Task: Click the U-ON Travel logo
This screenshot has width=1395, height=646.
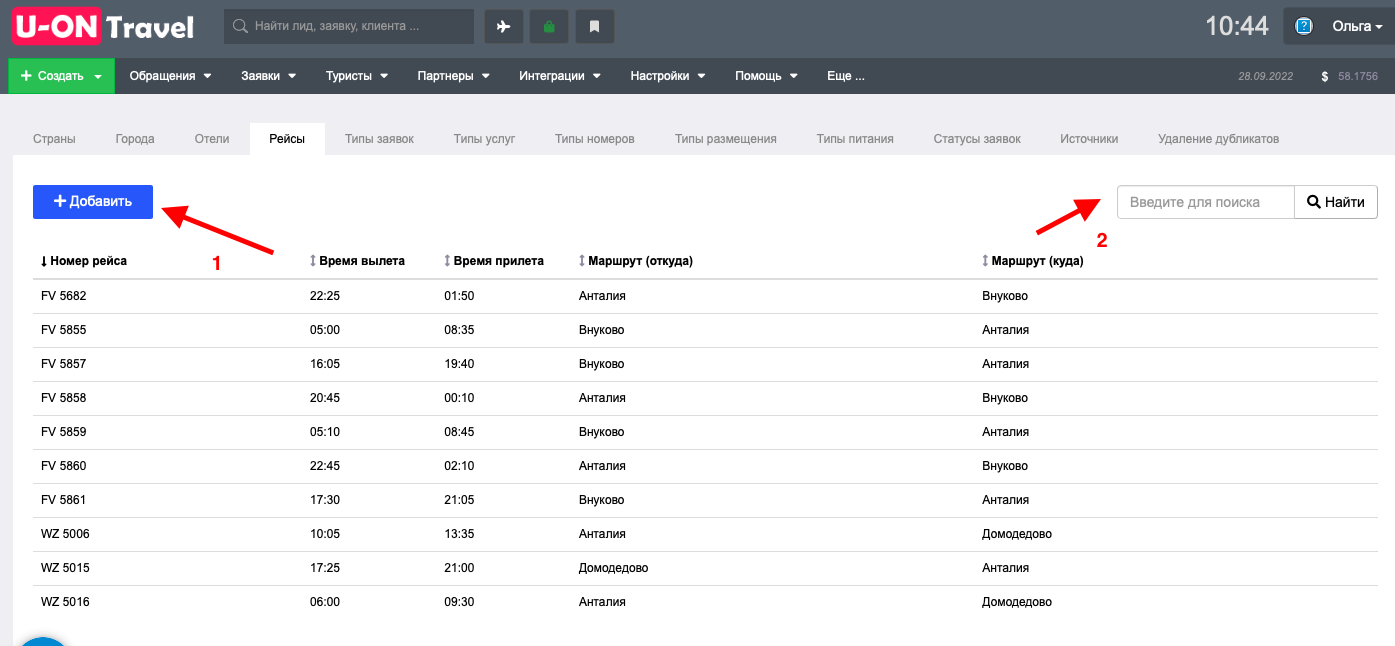Action: 104,26
